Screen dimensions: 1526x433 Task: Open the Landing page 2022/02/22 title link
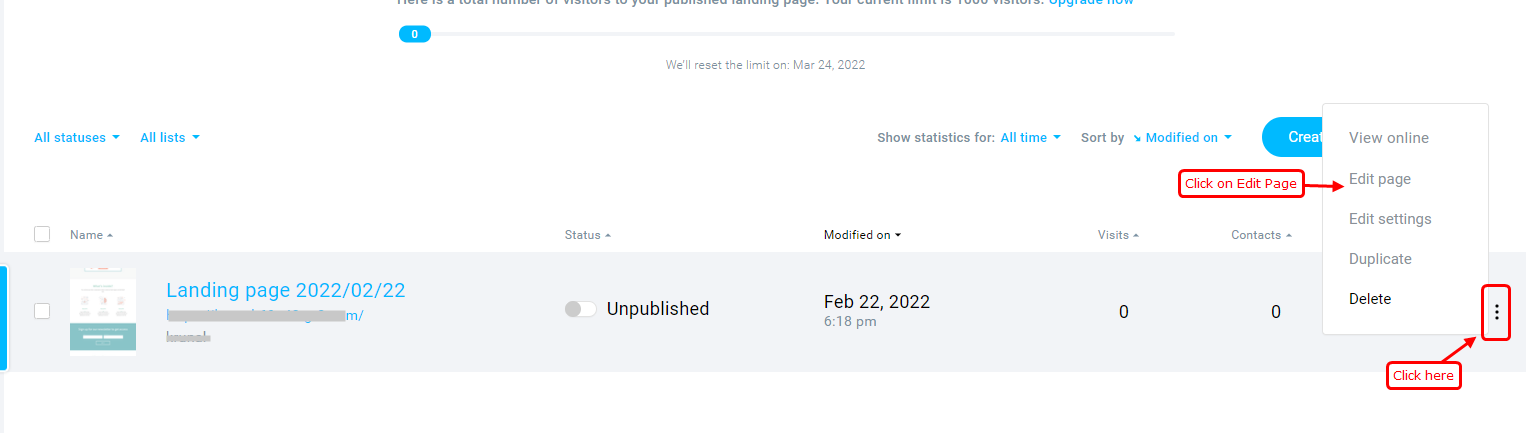(x=285, y=290)
